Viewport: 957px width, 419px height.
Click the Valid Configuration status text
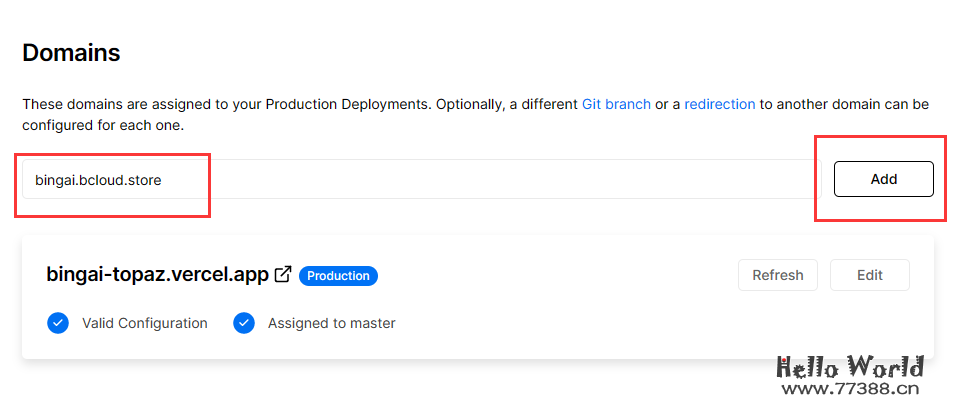(145, 323)
